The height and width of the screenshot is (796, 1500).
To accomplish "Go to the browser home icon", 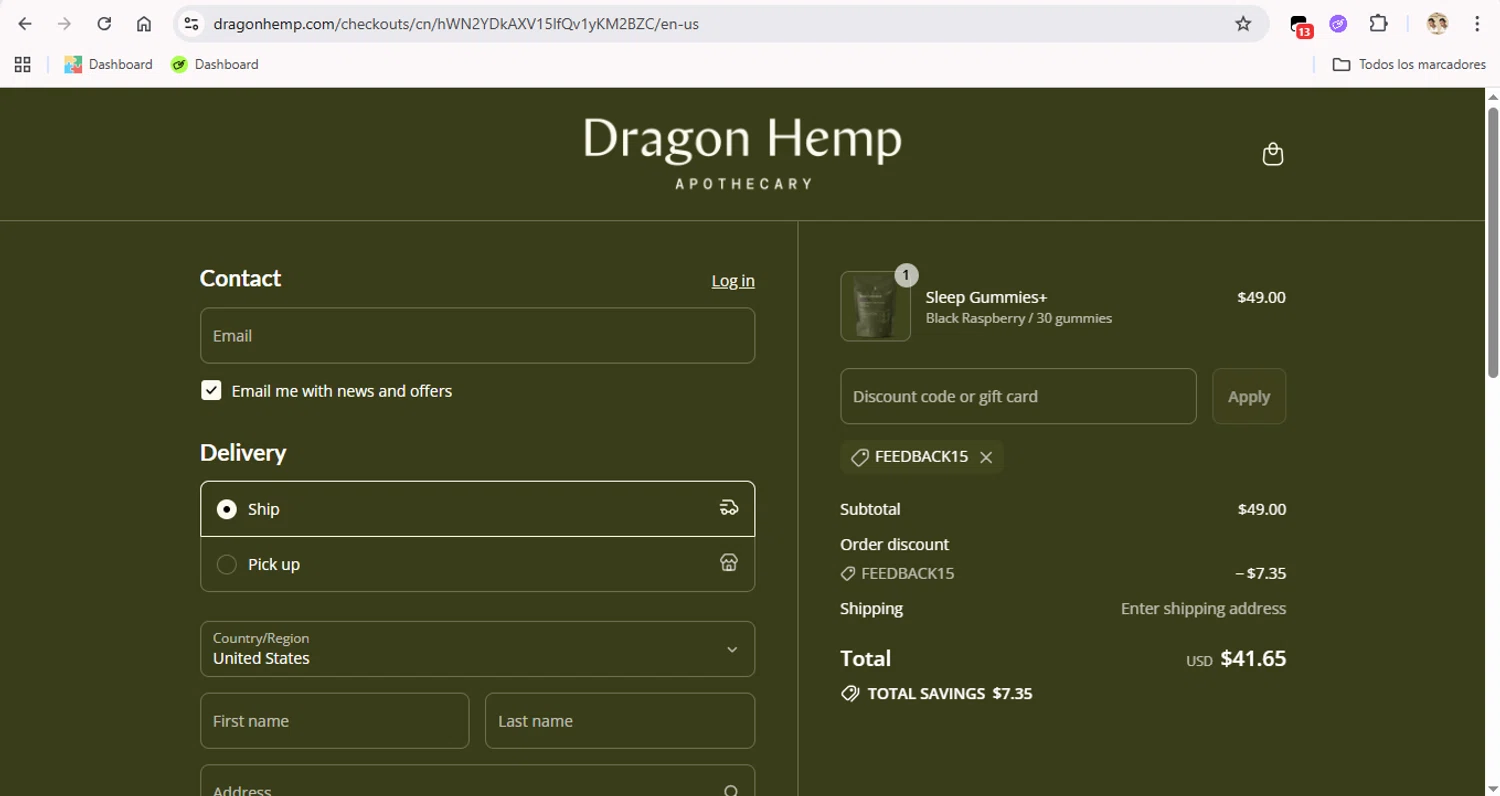I will tap(144, 24).
